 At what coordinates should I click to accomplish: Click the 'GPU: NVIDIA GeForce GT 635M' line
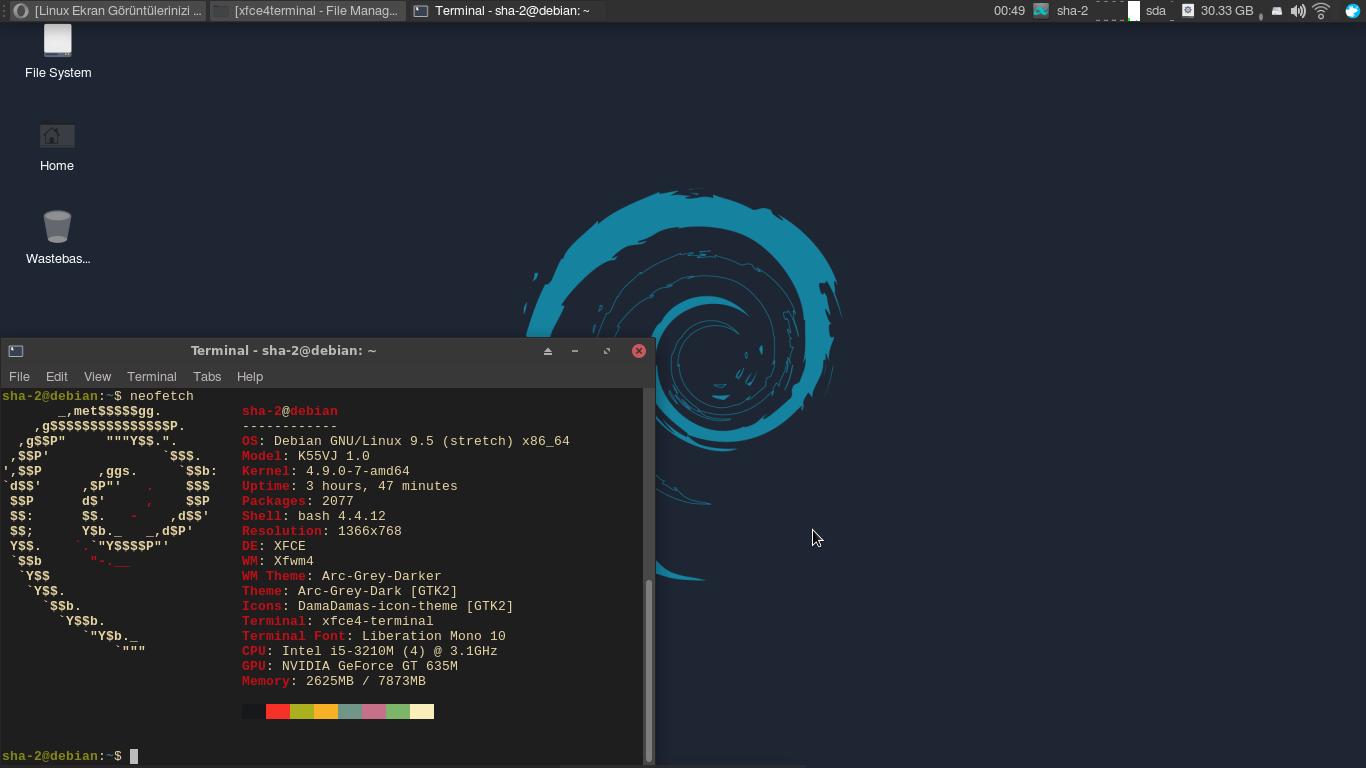coord(350,666)
